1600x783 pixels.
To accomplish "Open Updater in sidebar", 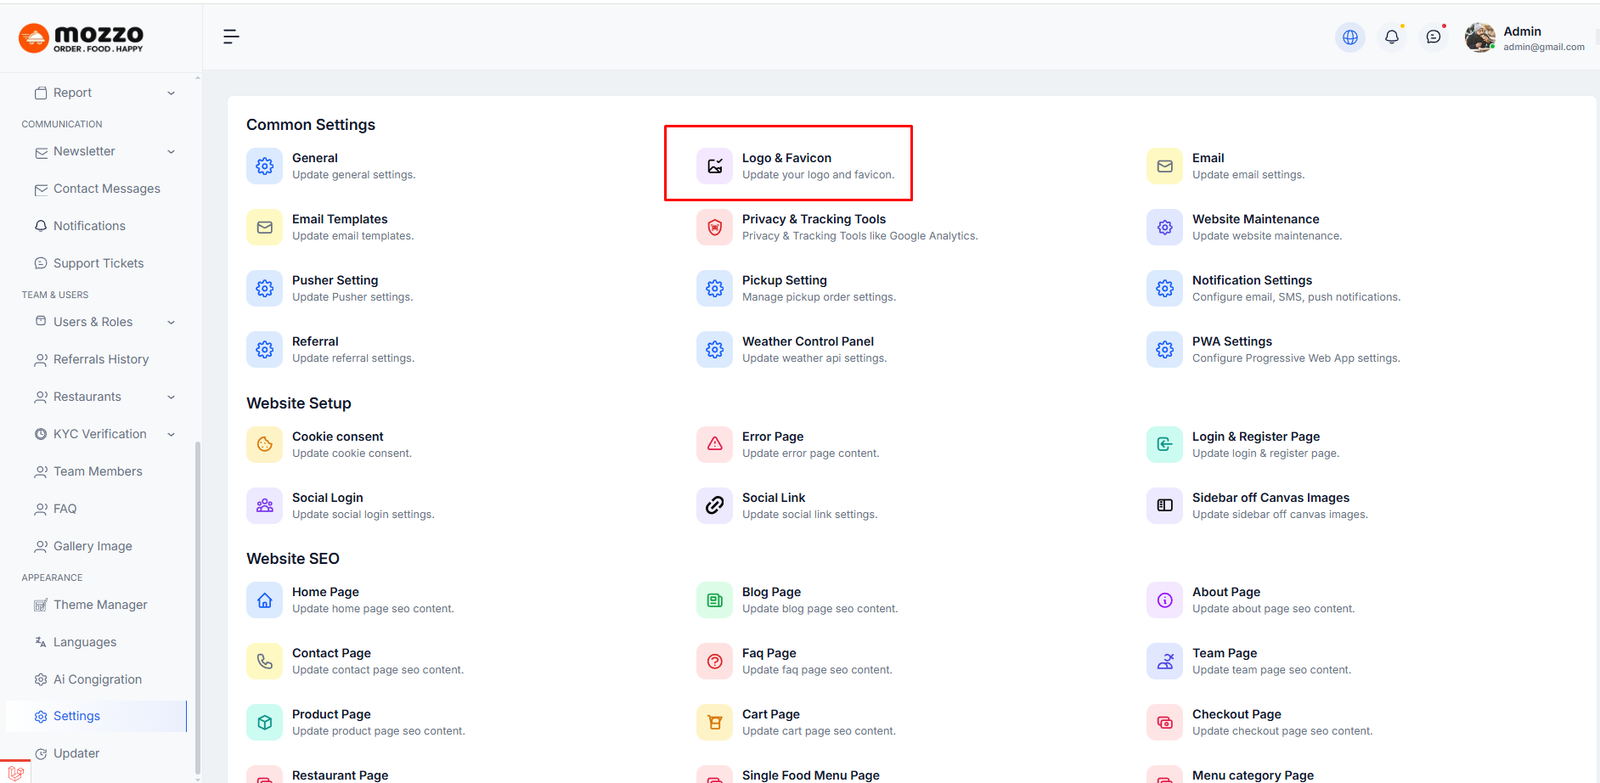I will 67,753.
